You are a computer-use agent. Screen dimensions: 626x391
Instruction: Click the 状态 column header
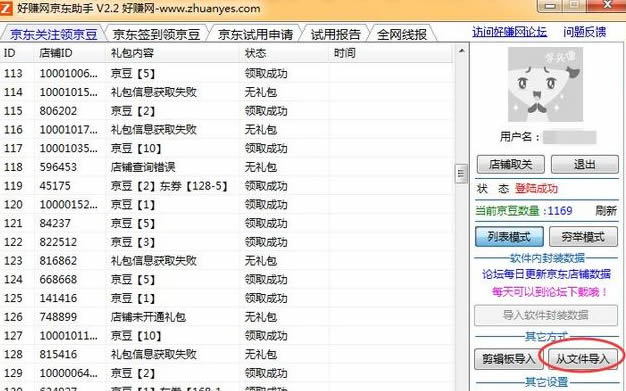[x=284, y=53]
